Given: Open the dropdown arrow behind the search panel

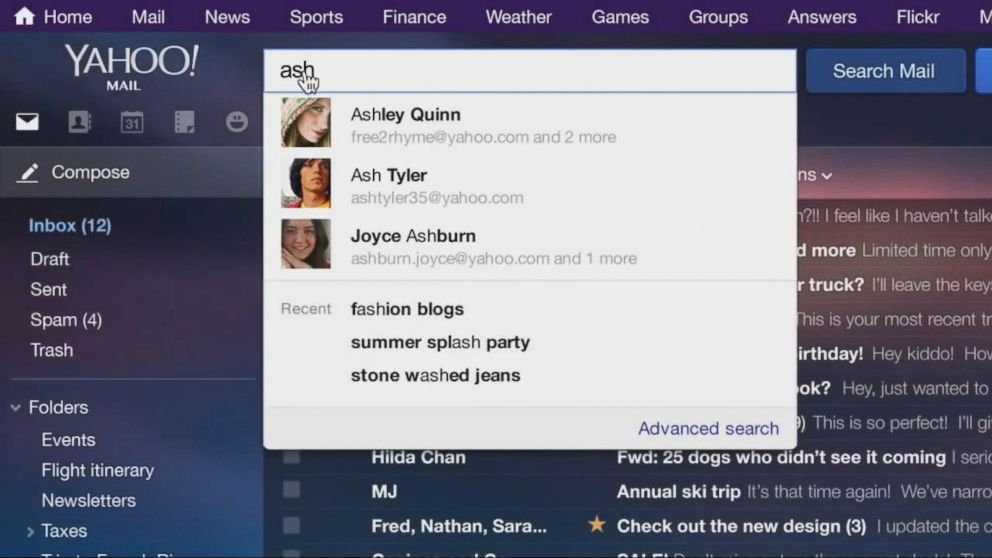Looking at the screenshot, I should pos(827,176).
